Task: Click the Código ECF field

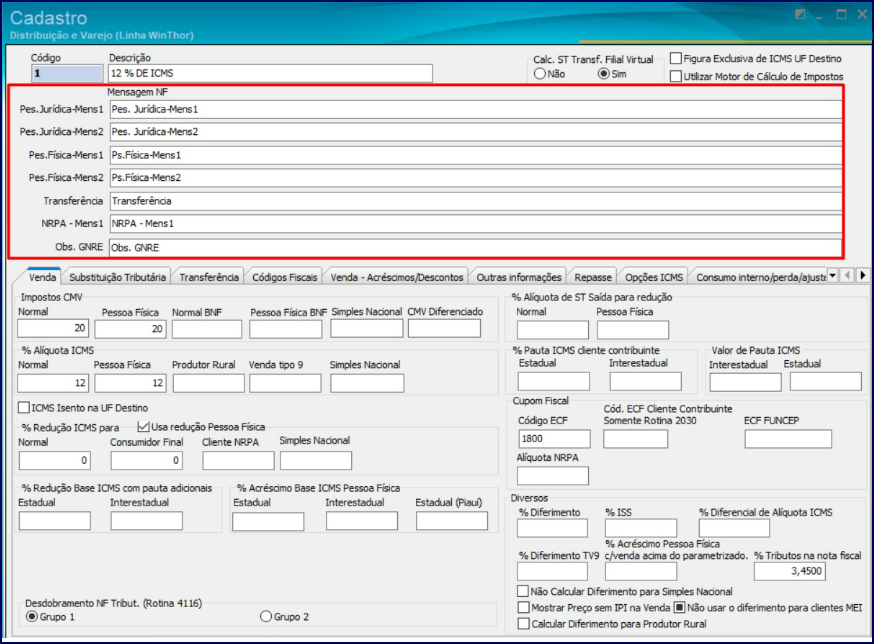Action: pos(554,439)
